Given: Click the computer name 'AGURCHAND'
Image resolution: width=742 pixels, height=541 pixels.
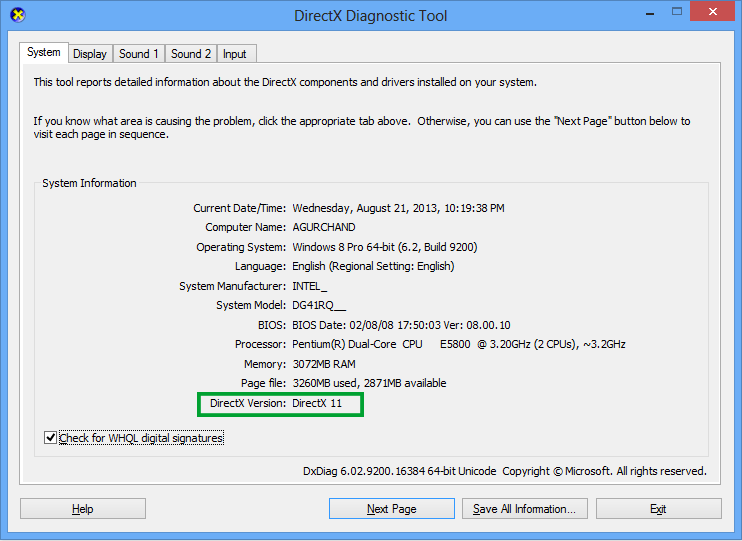Looking at the screenshot, I should pos(324,227).
